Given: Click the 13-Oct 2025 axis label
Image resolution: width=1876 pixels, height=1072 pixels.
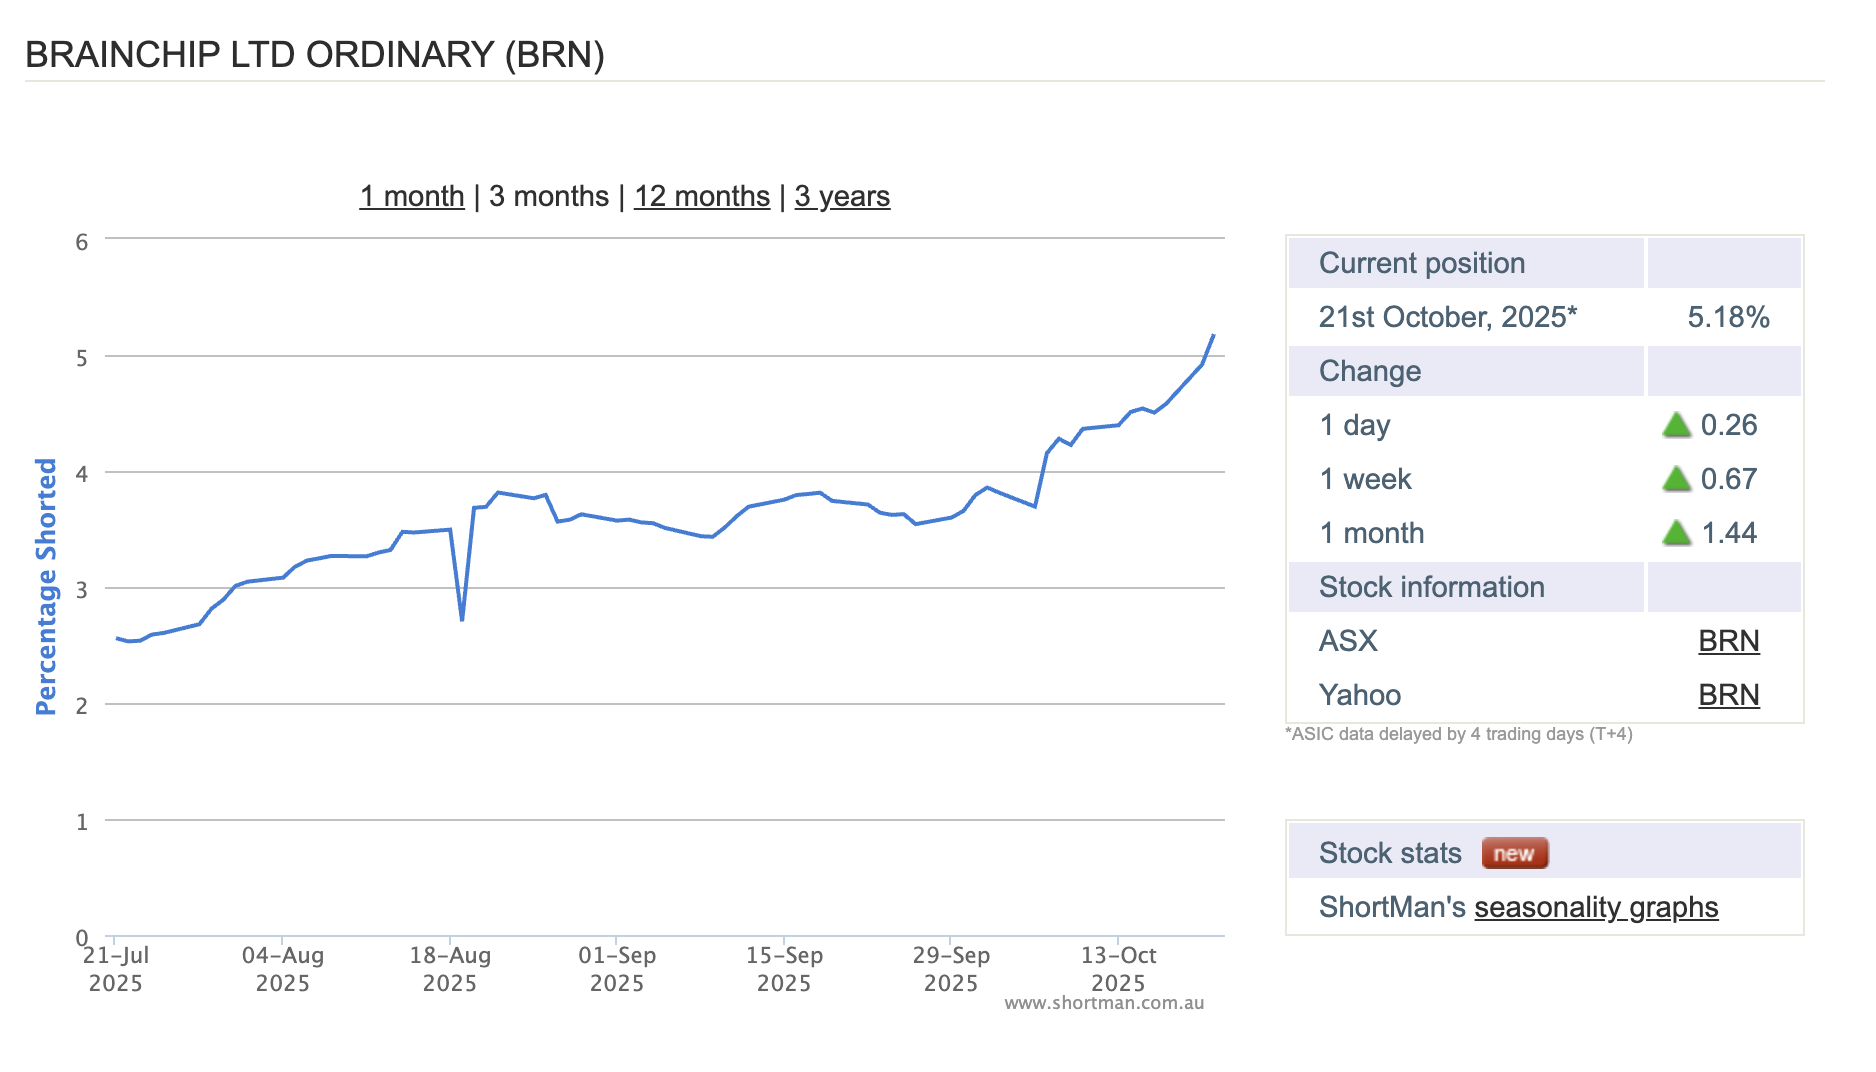Looking at the screenshot, I should (x=1118, y=968).
